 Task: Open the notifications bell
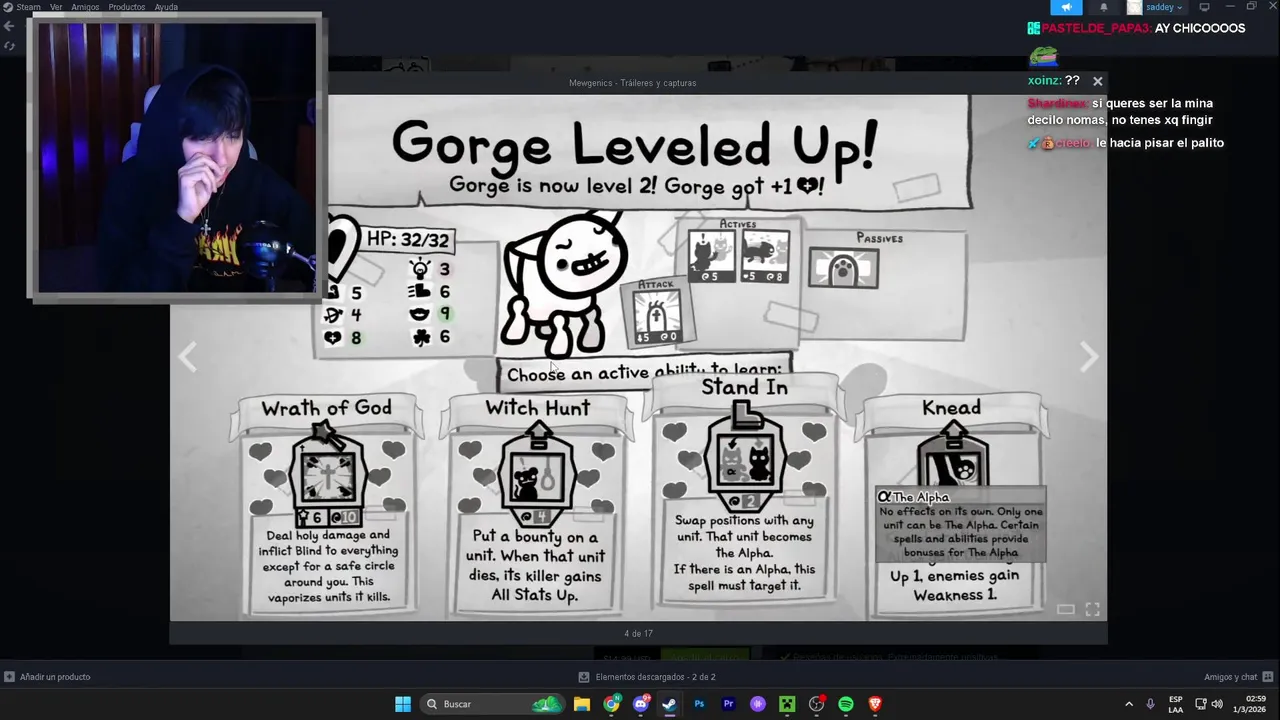pyautogui.click(x=1104, y=7)
